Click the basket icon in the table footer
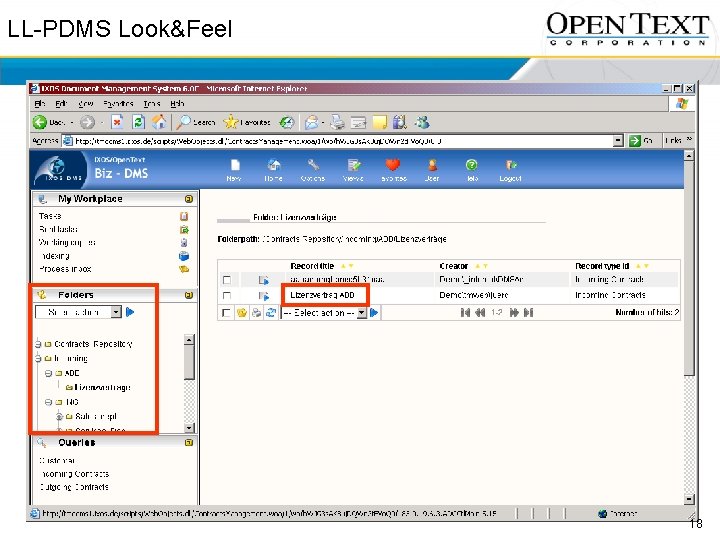The image size is (720, 540). 242,313
